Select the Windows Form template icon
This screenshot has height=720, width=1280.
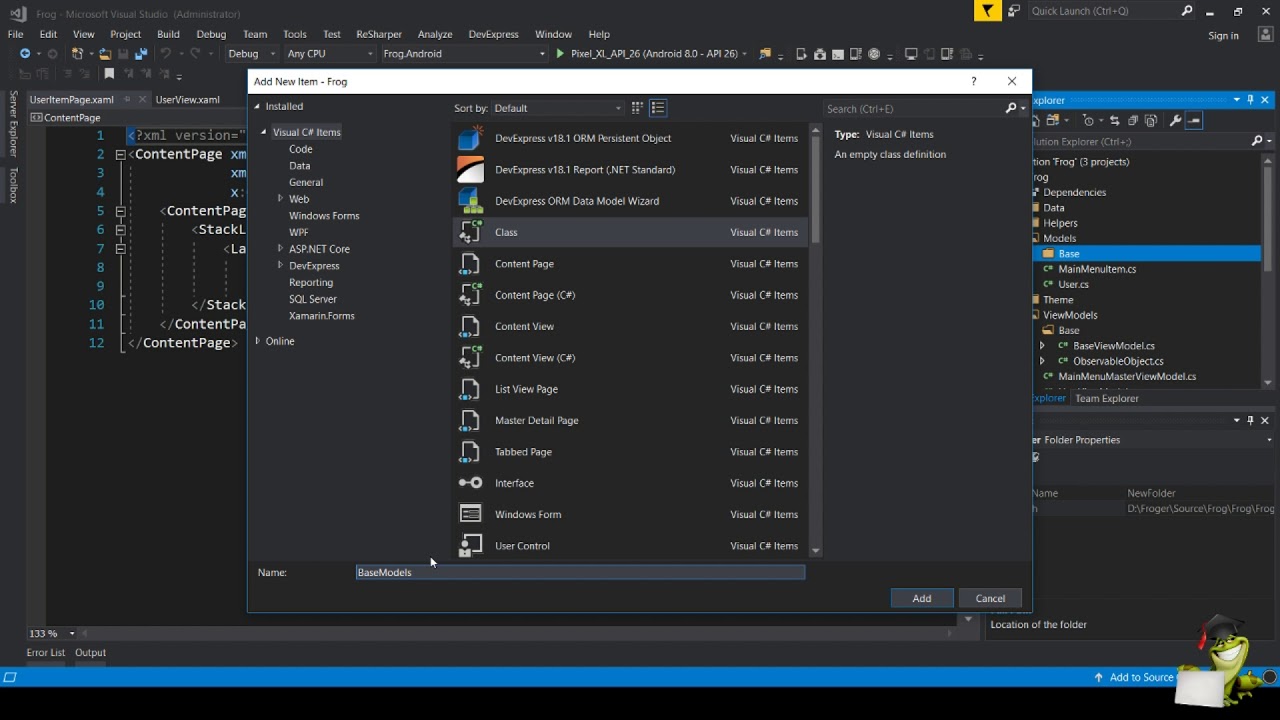470,514
